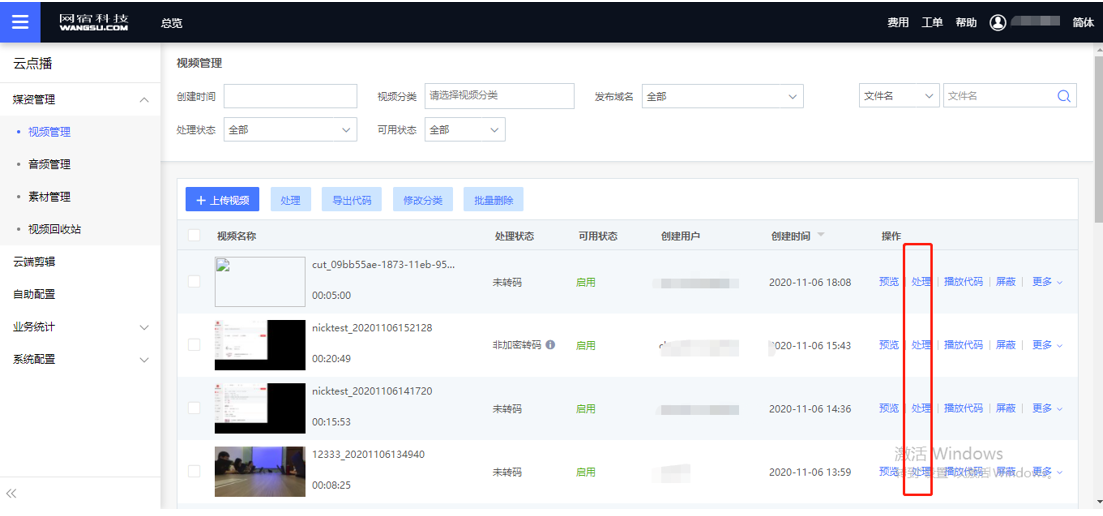Image resolution: width=1103 pixels, height=516 pixels.
Task: Click the 视频分类 selection field
Action: 499,96
